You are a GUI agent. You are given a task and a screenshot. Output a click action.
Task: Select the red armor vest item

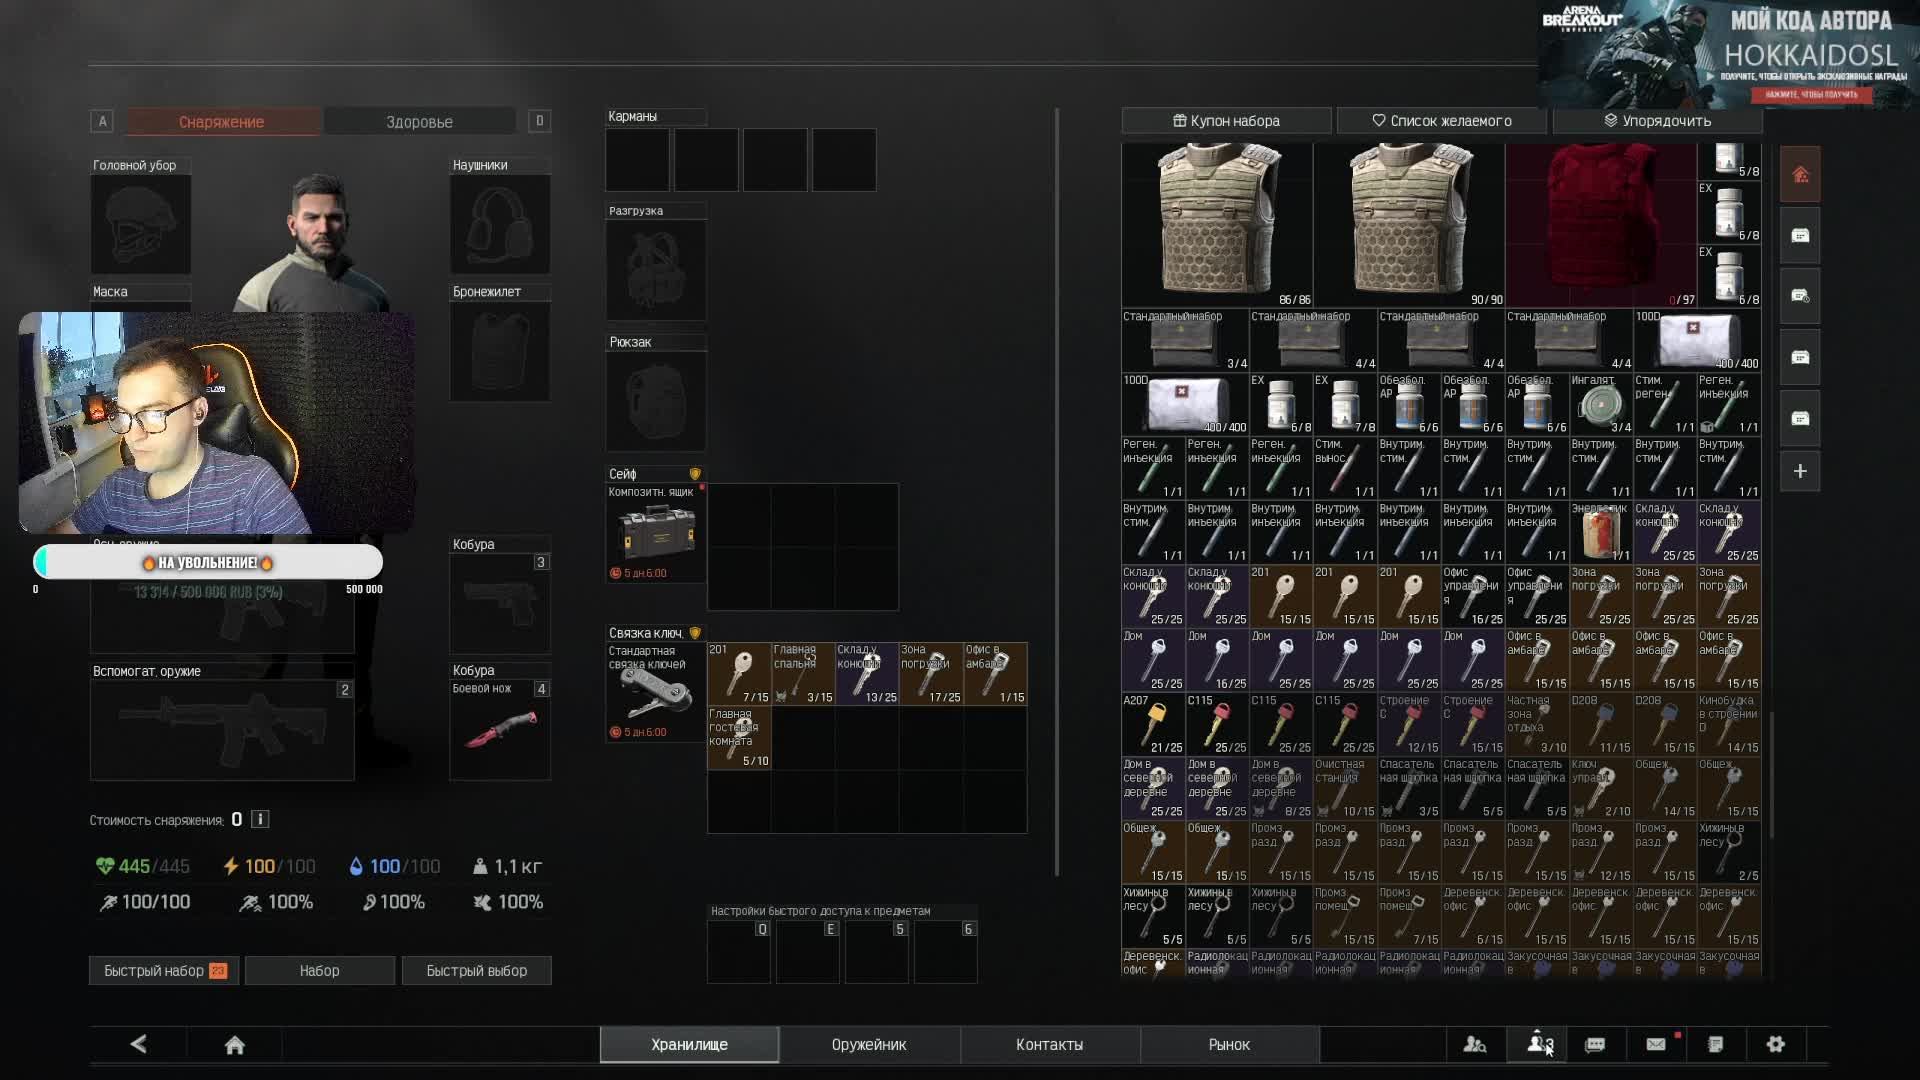coord(1600,223)
